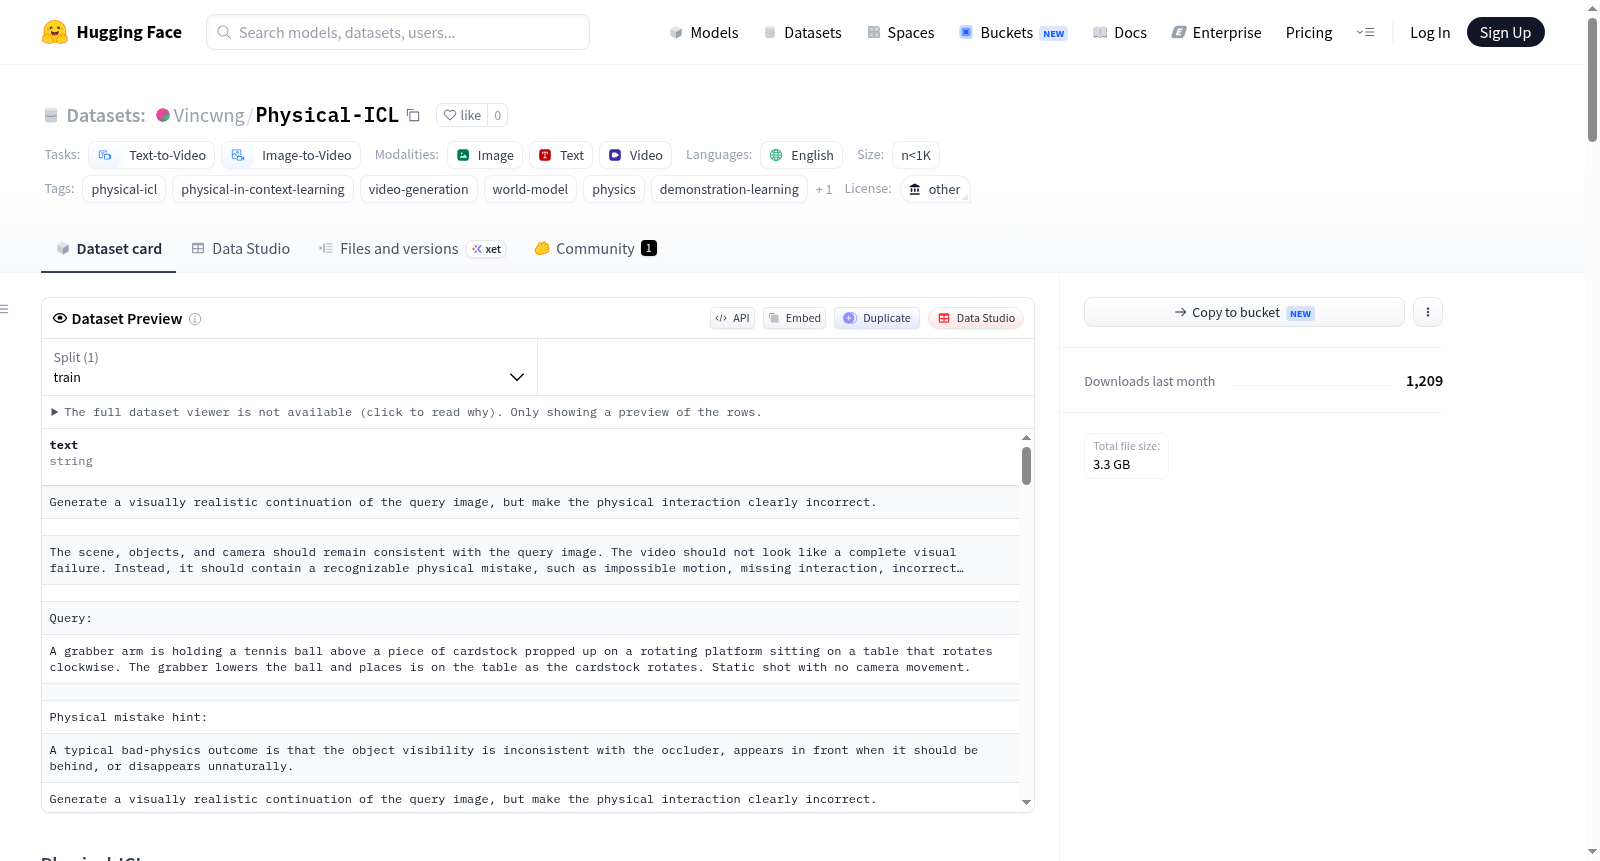This screenshot has height=861, width=1600.
Task: Copy dataset name with the copy icon
Action: pyautogui.click(x=413, y=115)
